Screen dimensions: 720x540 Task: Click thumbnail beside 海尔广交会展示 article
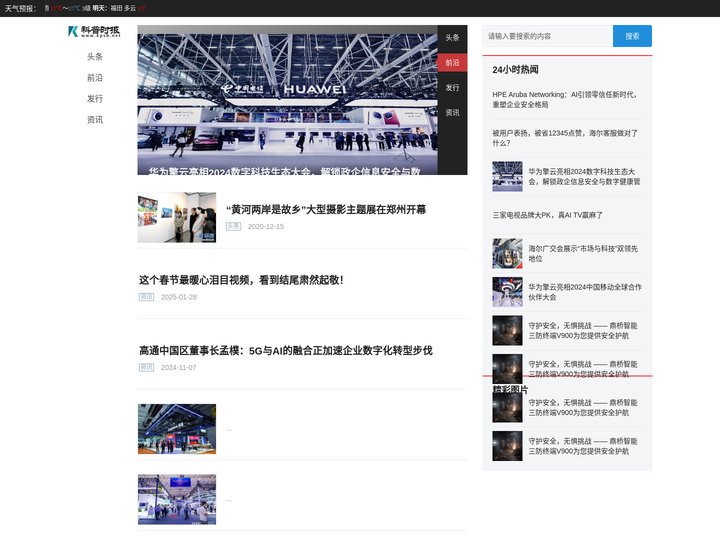pyautogui.click(x=507, y=253)
